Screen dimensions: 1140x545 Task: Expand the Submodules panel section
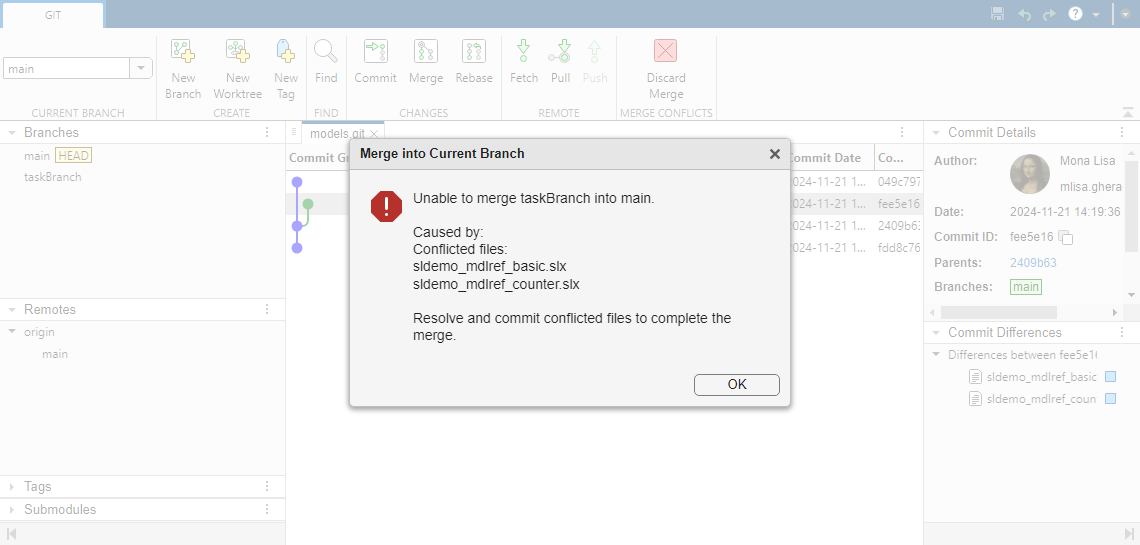point(12,510)
